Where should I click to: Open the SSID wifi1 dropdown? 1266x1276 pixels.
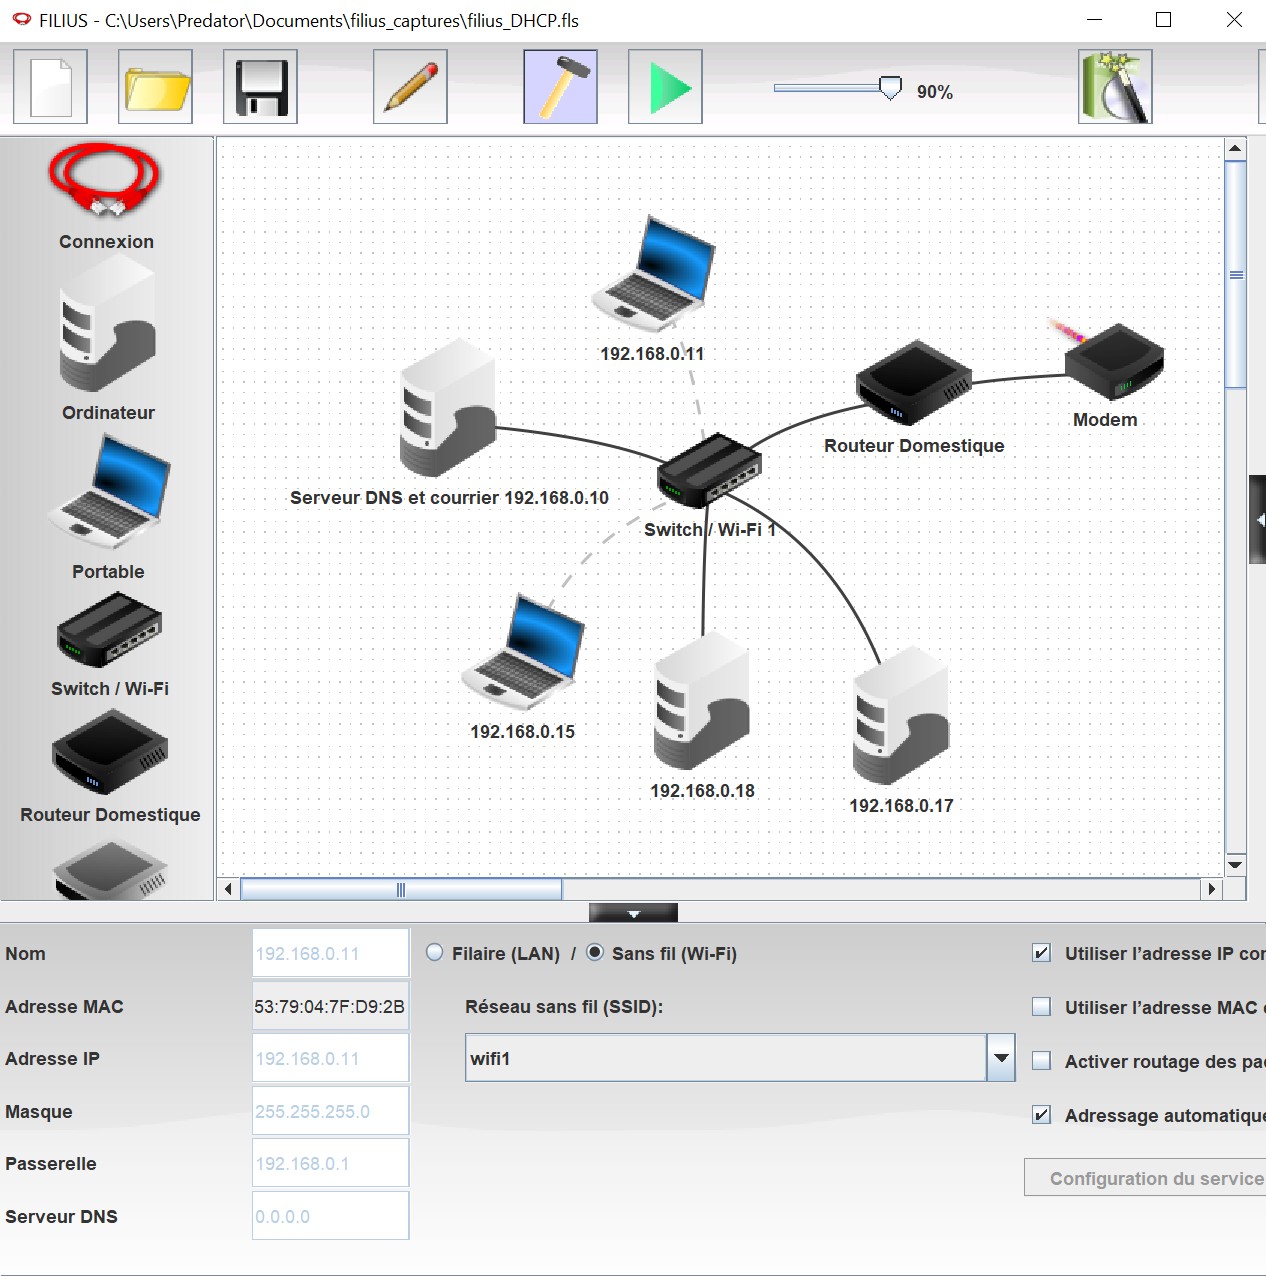(x=1000, y=1058)
